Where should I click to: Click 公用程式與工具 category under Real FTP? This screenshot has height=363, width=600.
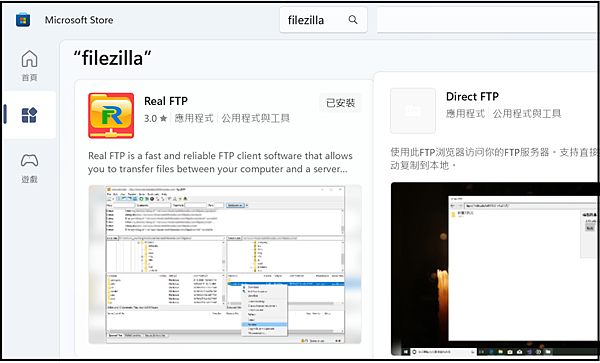point(255,119)
